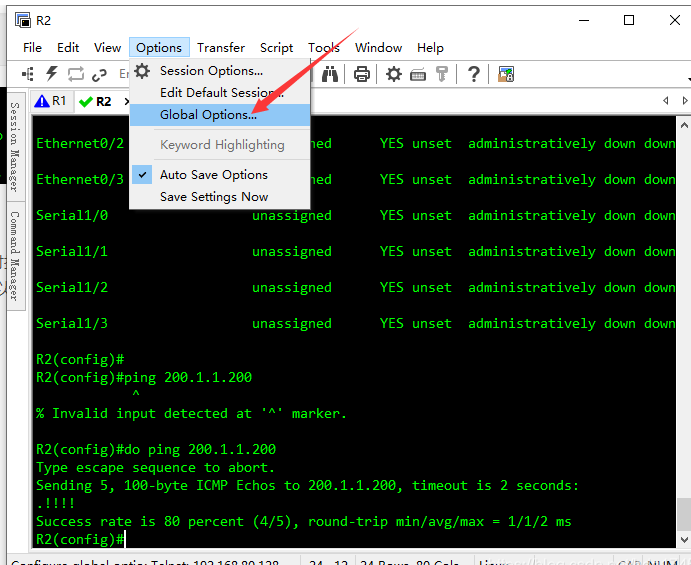Screen dimensions: 691x565
Task: Expand the Script menu
Action: pos(276,47)
